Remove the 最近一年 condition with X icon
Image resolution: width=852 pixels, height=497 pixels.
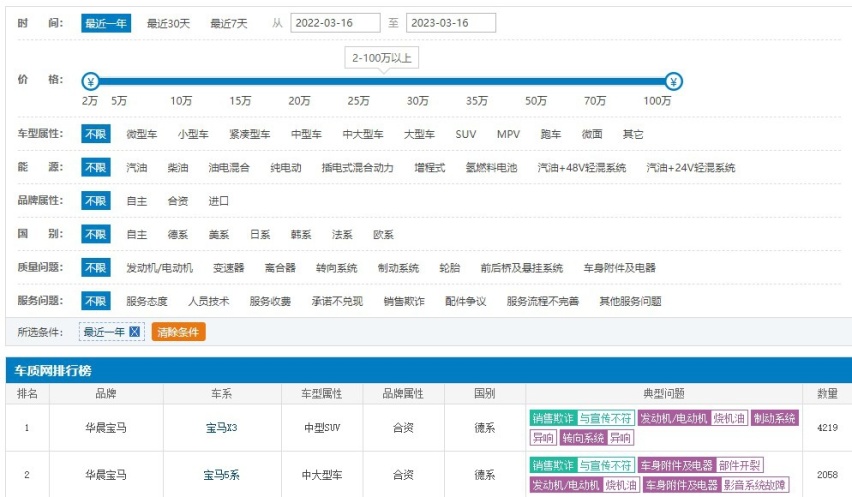point(135,332)
